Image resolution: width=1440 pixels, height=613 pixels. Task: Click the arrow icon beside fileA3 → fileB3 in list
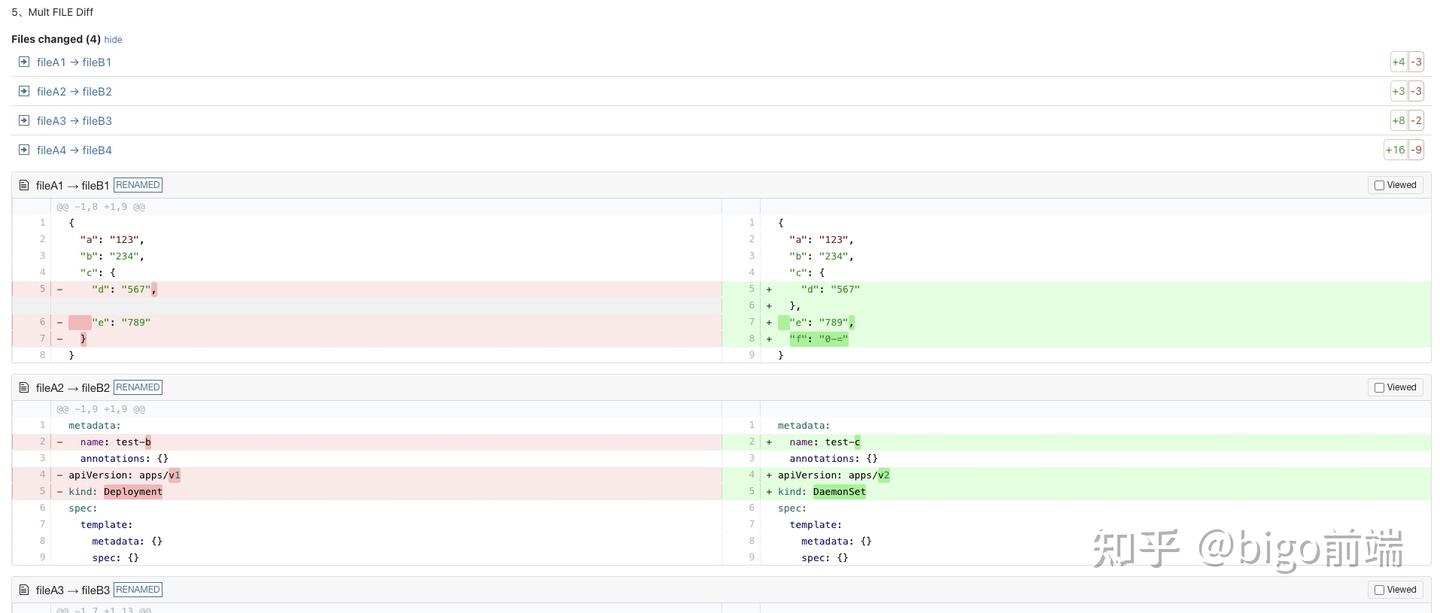click(x=24, y=120)
